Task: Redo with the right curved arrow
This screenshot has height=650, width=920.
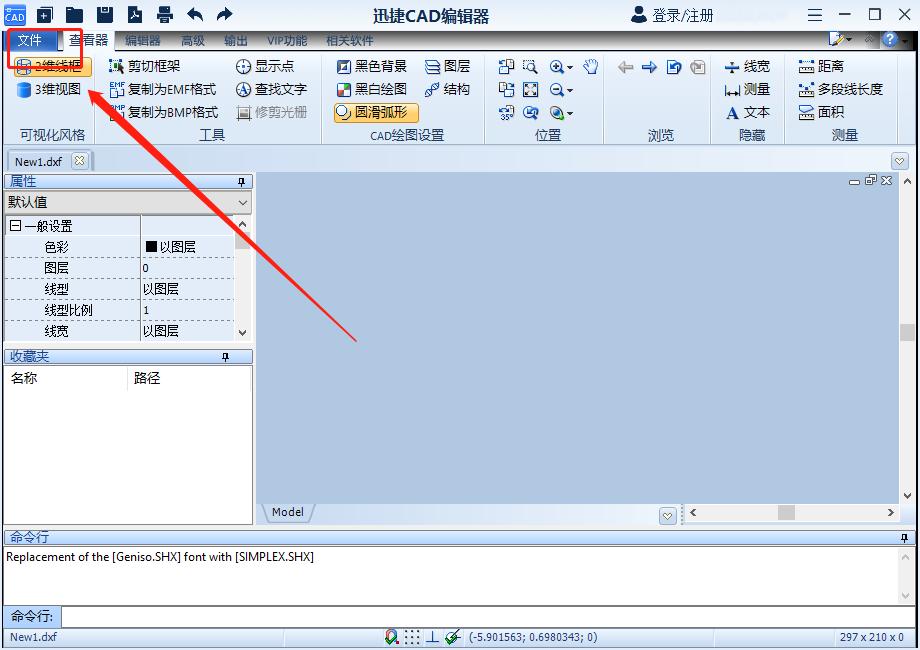Action: pos(225,15)
